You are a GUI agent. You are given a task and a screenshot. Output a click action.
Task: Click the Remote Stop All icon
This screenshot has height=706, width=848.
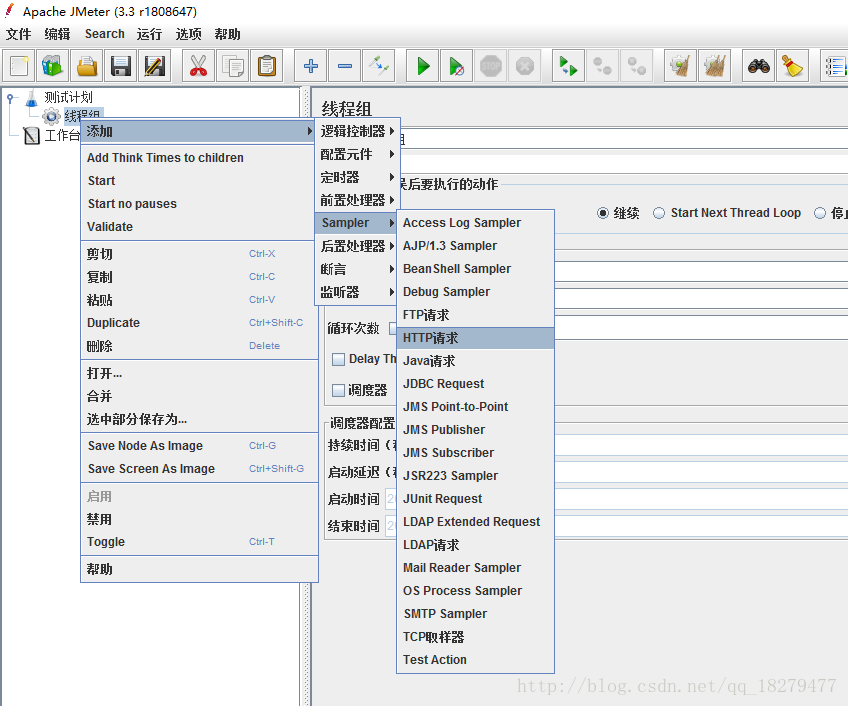602,66
